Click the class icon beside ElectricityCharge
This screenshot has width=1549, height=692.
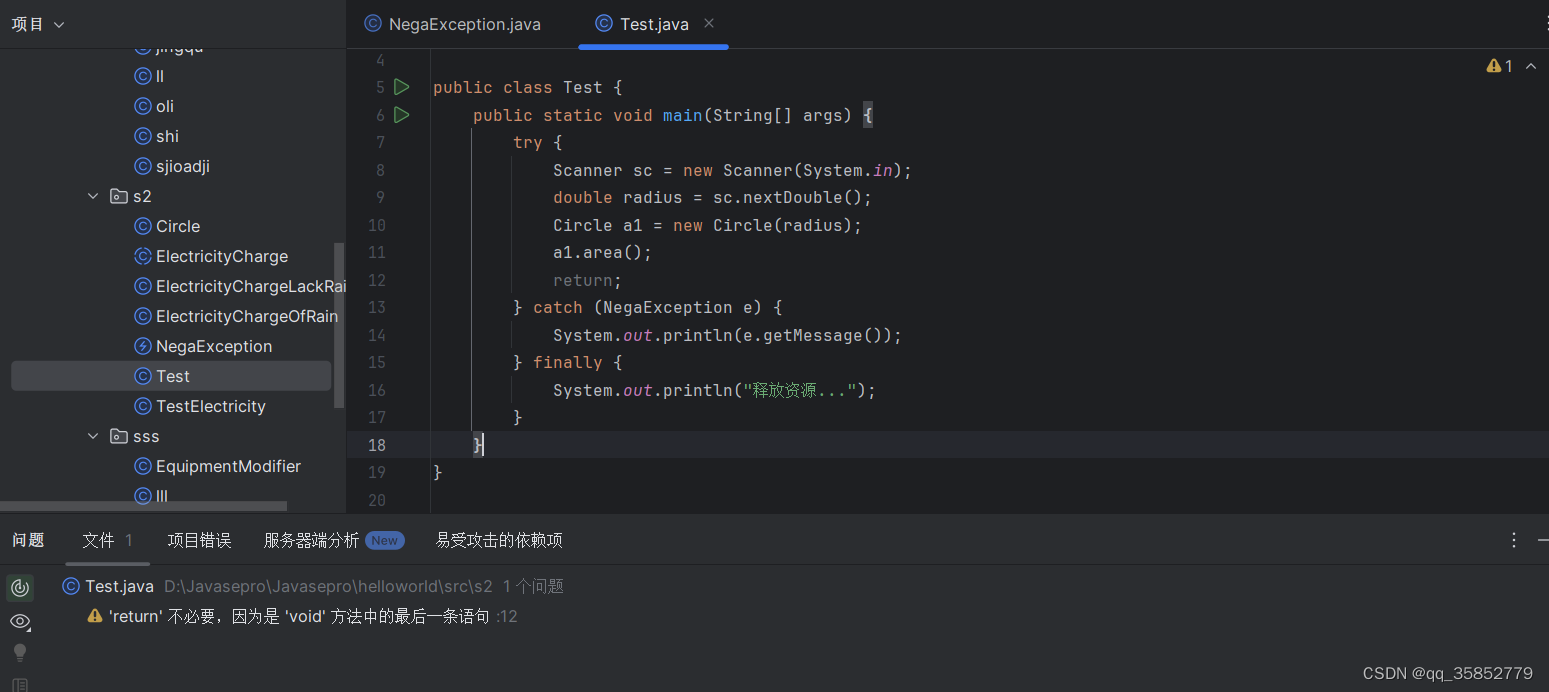pos(143,256)
